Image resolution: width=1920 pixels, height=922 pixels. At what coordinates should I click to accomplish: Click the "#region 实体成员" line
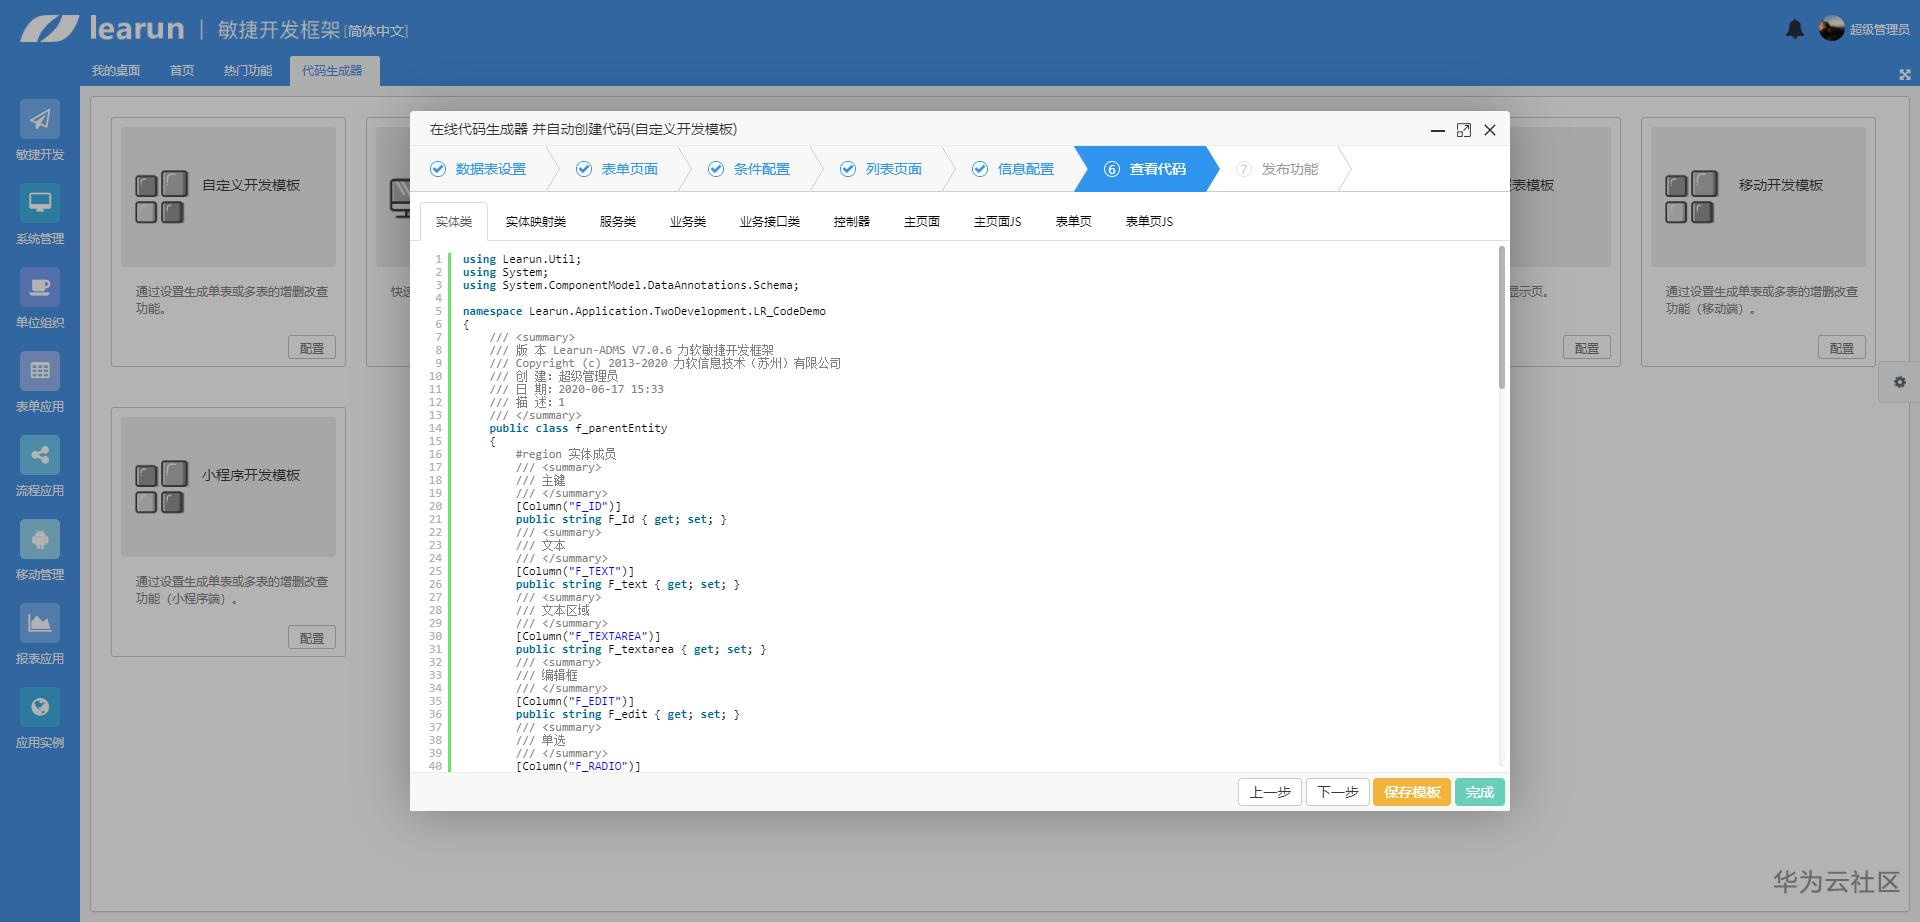(x=566, y=454)
